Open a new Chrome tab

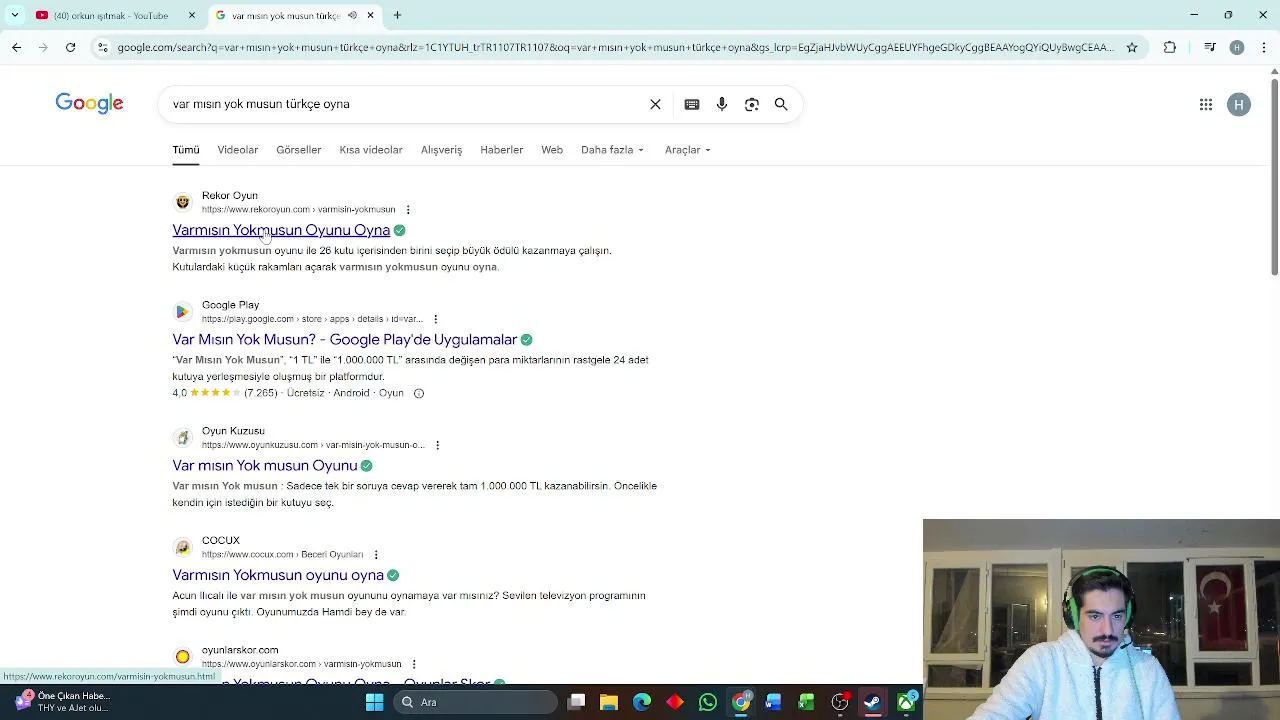coord(397,15)
